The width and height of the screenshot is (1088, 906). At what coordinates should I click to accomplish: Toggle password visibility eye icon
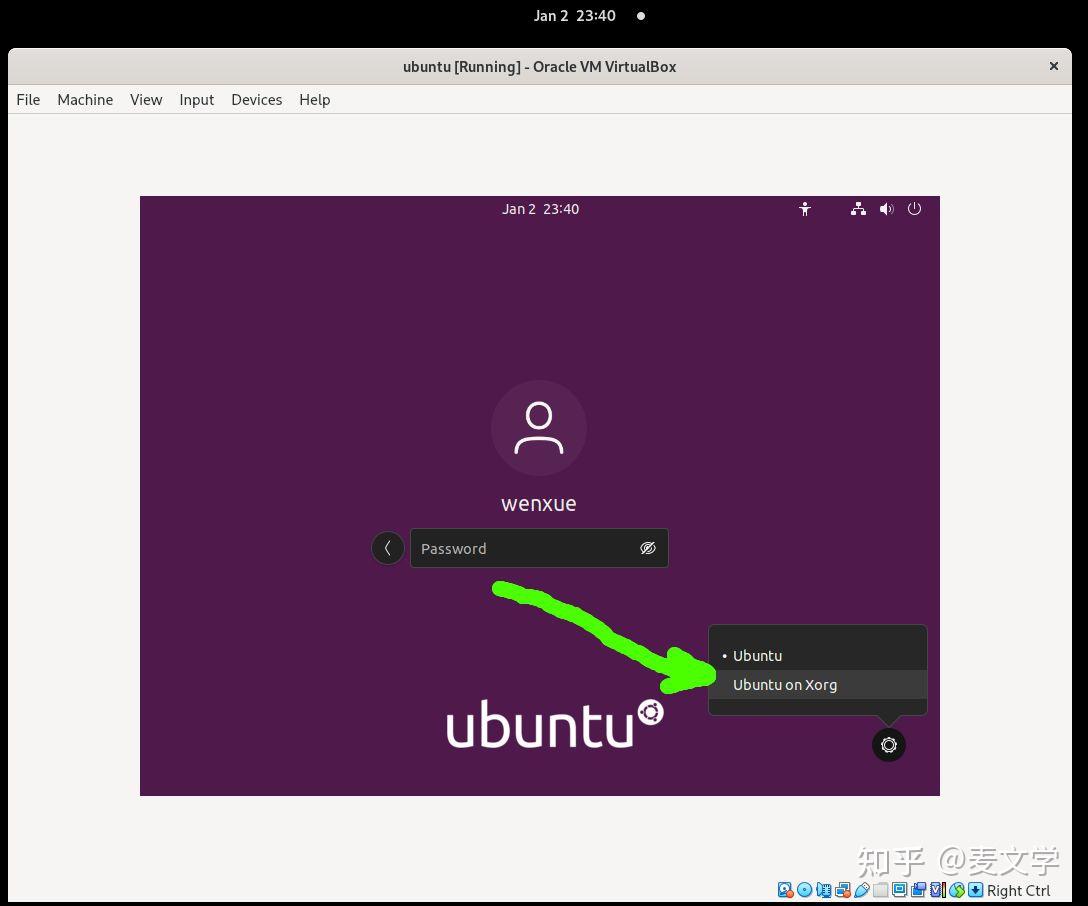pos(648,548)
